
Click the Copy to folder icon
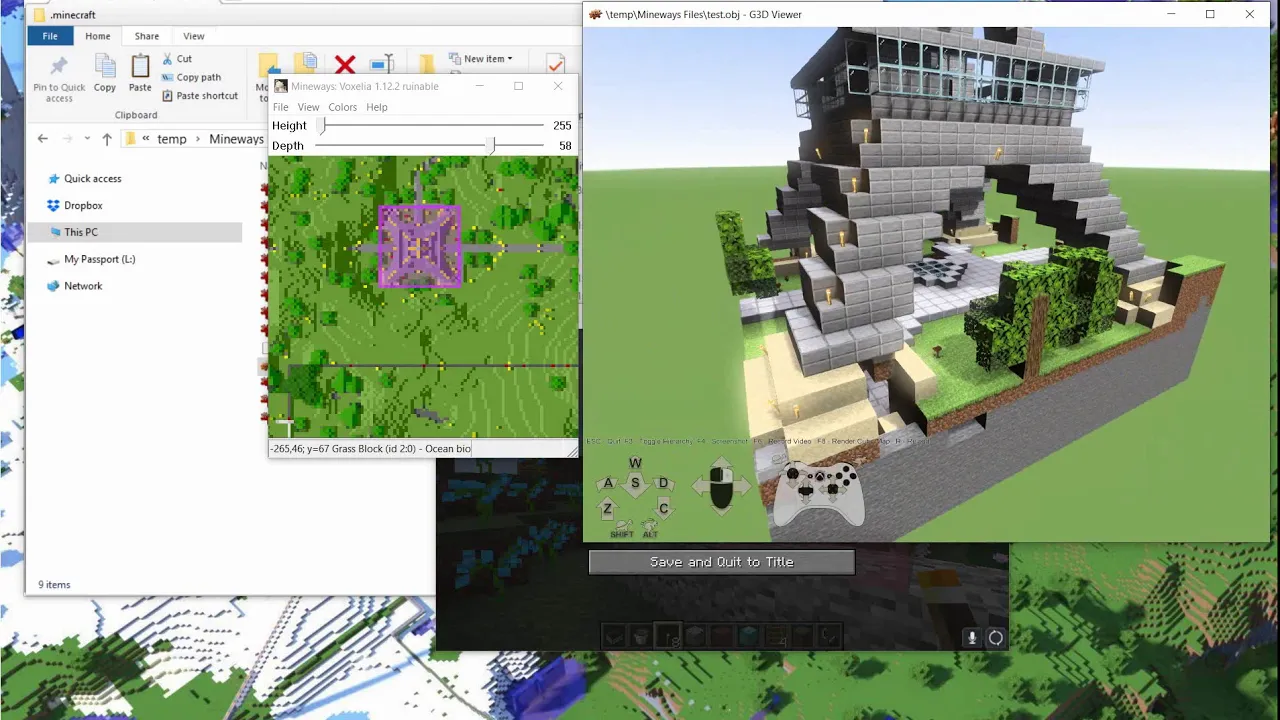click(x=305, y=63)
